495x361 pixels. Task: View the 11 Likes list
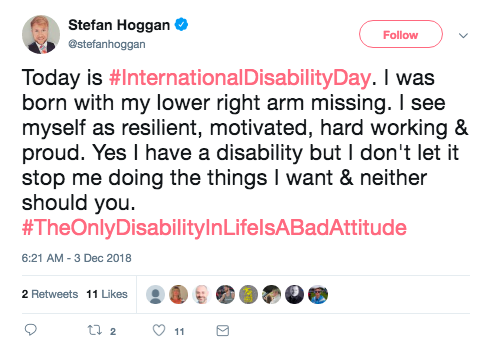click(x=107, y=294)
